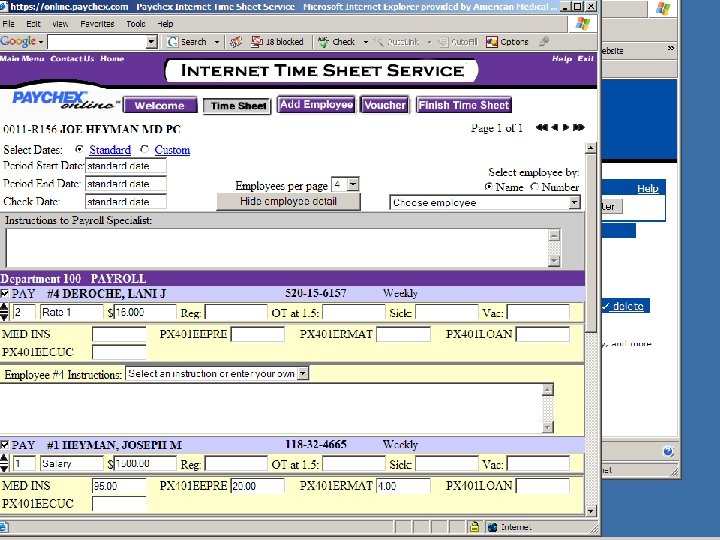Switch to the Time Sheet tab

[x=237, y=106]
